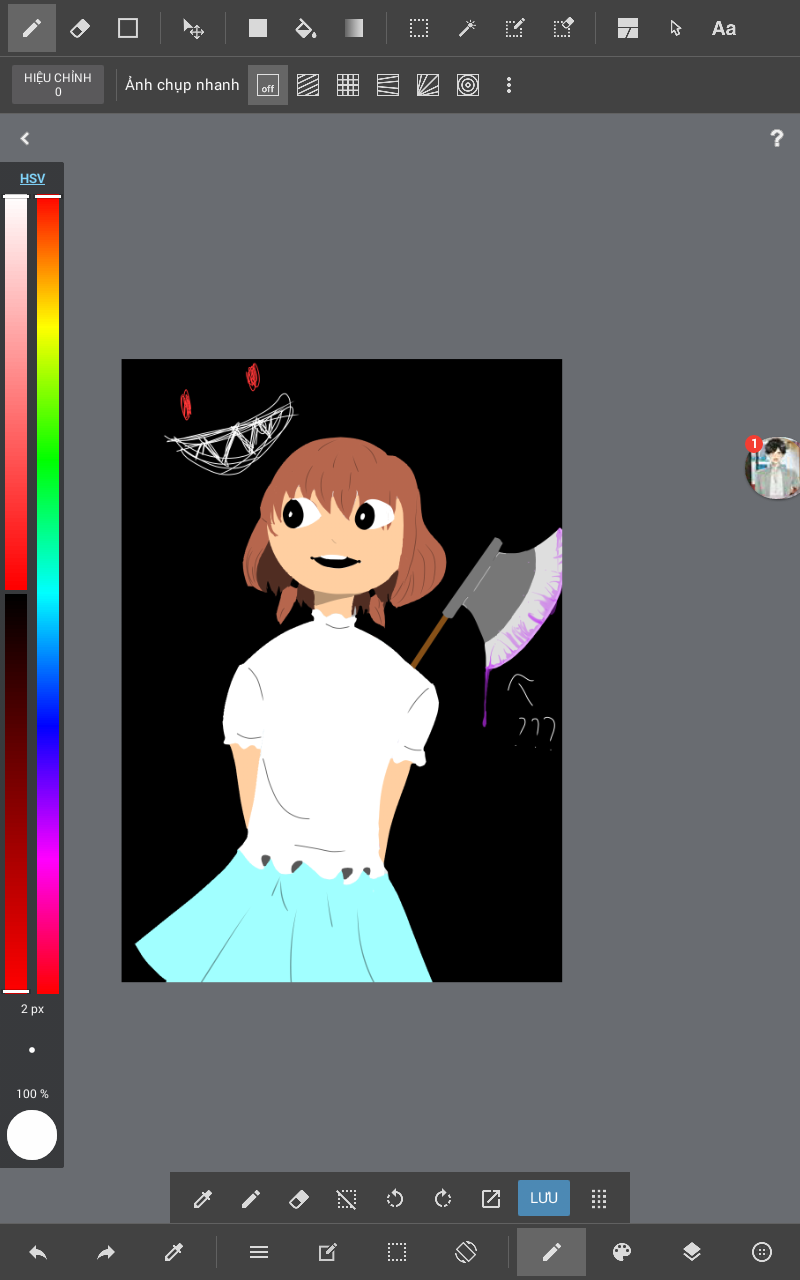The image size is (800, 1280).
Task: Tap the HIỆU CHỈNH correction button
Action: coord(58,85)
